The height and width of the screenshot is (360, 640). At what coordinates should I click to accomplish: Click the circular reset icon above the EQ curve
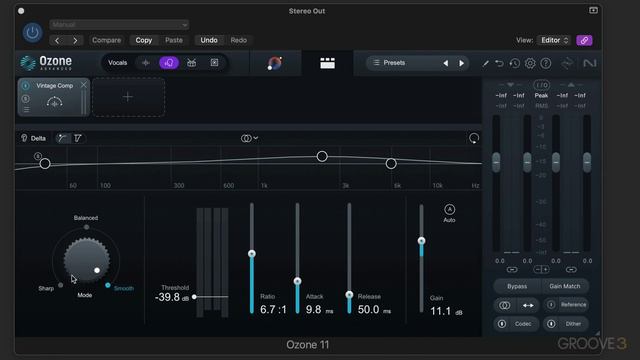474,138
